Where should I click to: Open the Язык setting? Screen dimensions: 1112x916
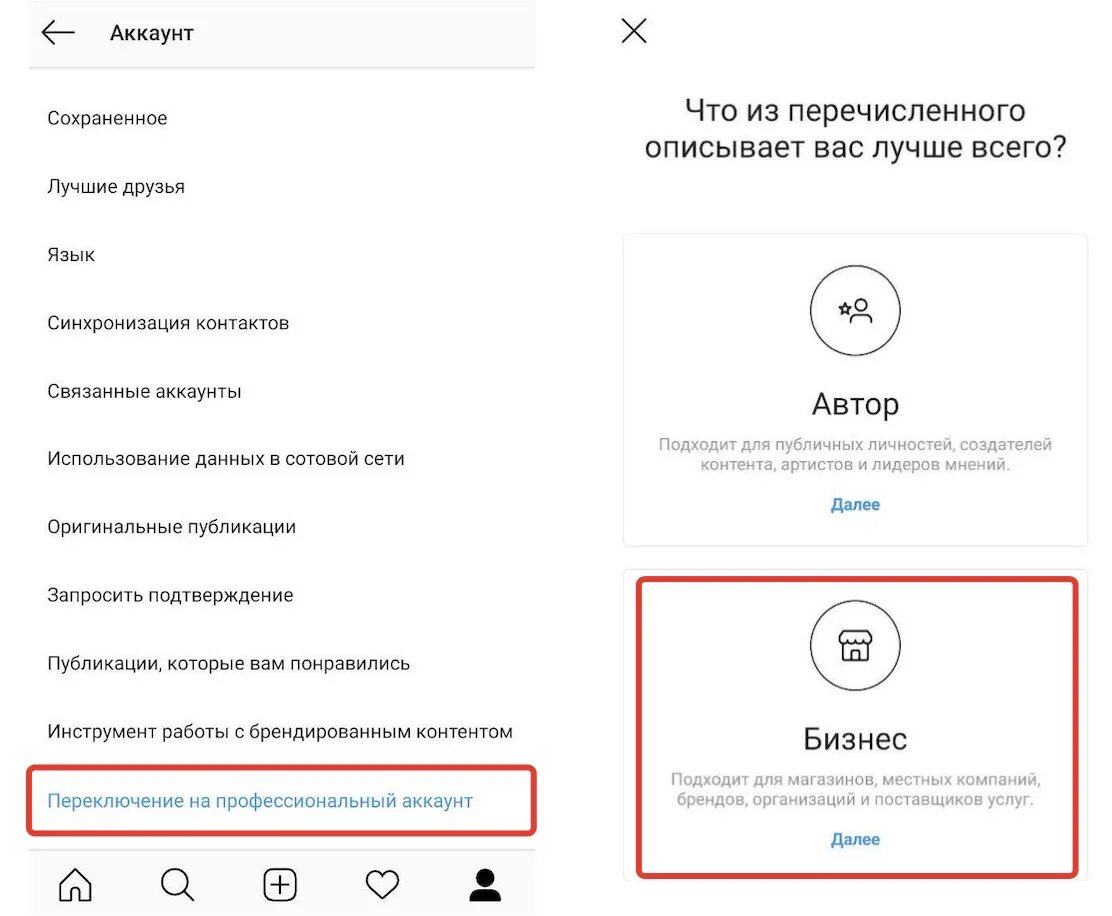71,255
